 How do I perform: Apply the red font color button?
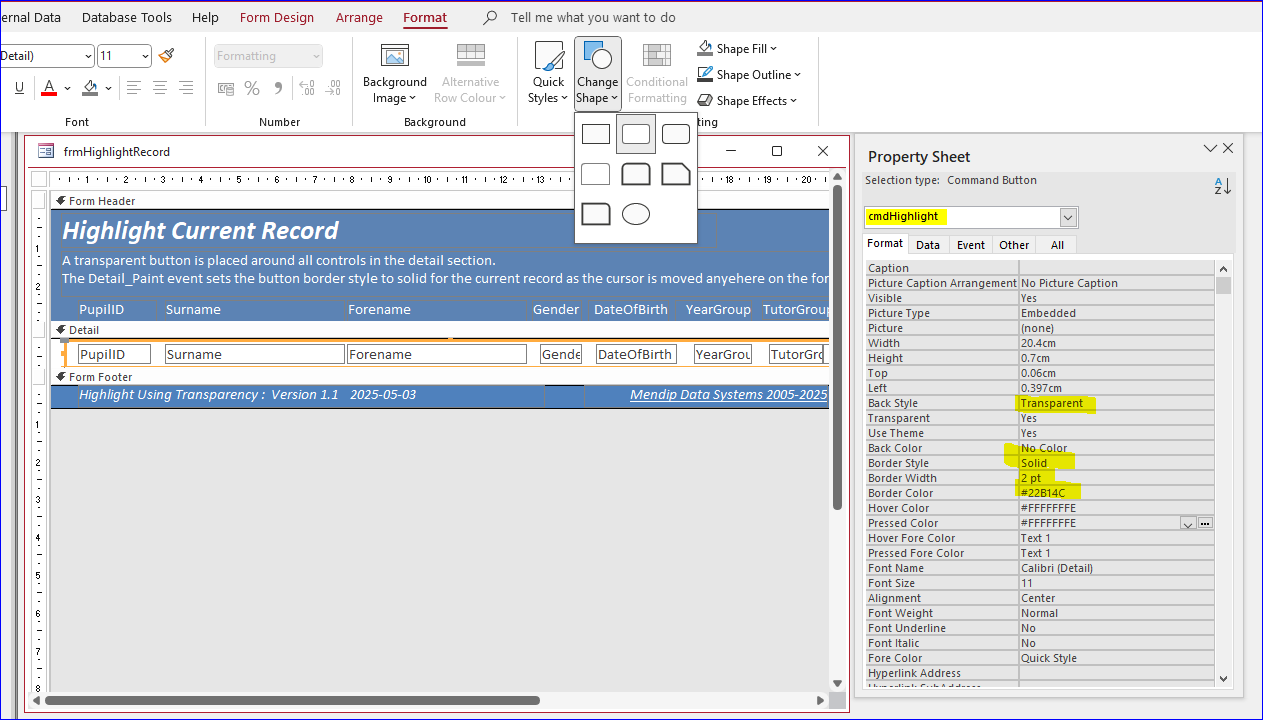(x=49, y=88)
